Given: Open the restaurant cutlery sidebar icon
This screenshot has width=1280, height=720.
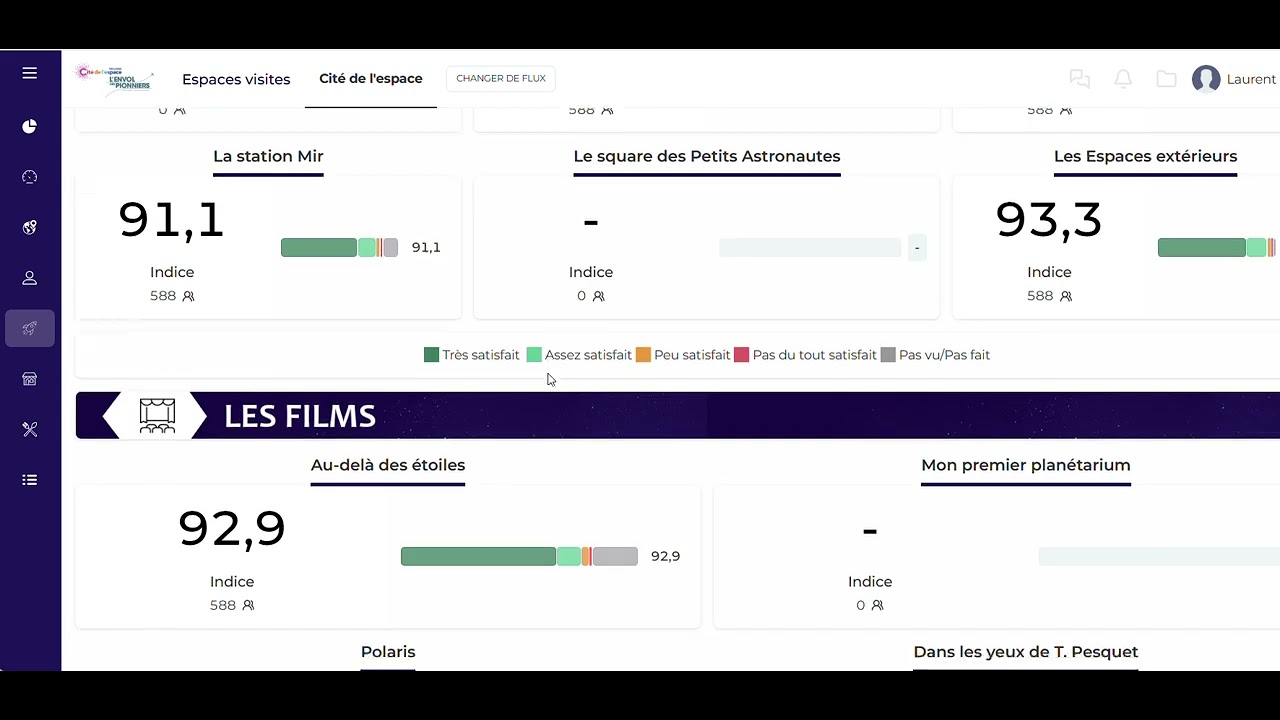Looking at the screenshot, I should (x=30, y=429).
